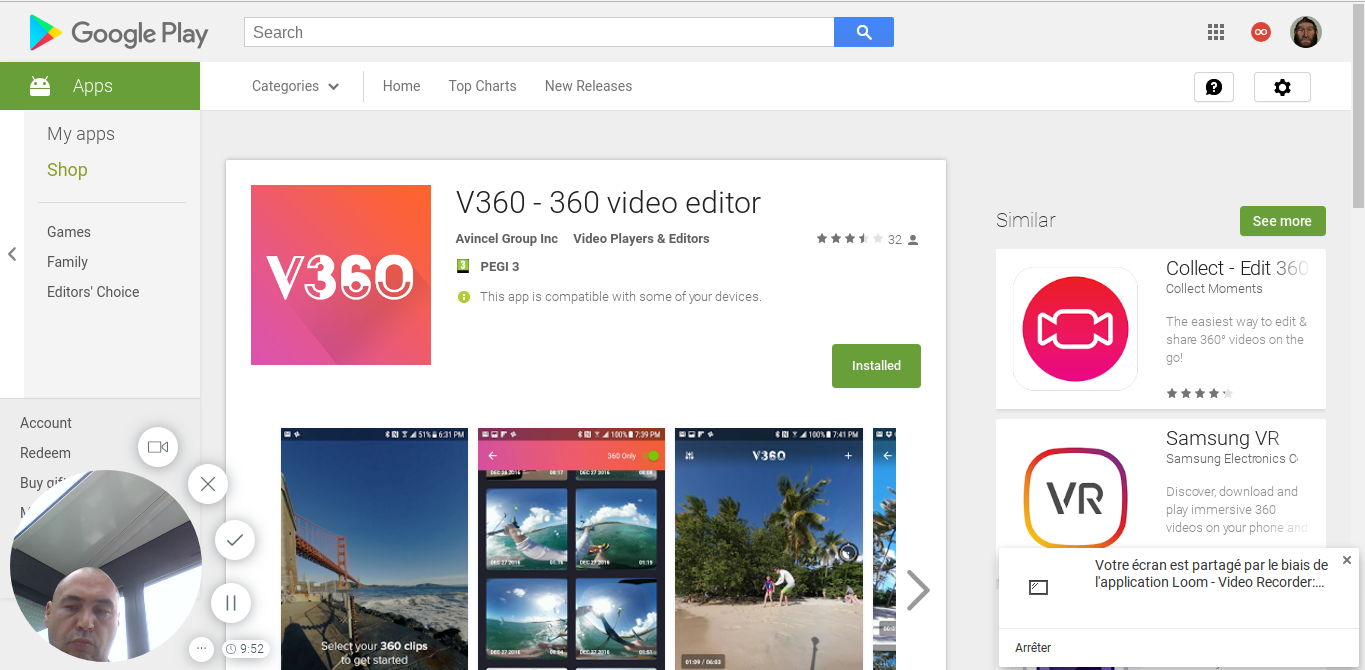
Task: Open New Releases tab
Action: [588, 86]
